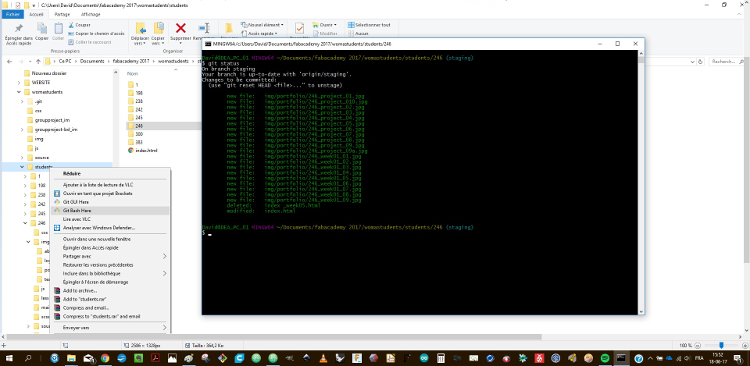This screenshot has width=750, height=366.
Task: Click the refresh icon beside address bar
Action: [700, 61]
